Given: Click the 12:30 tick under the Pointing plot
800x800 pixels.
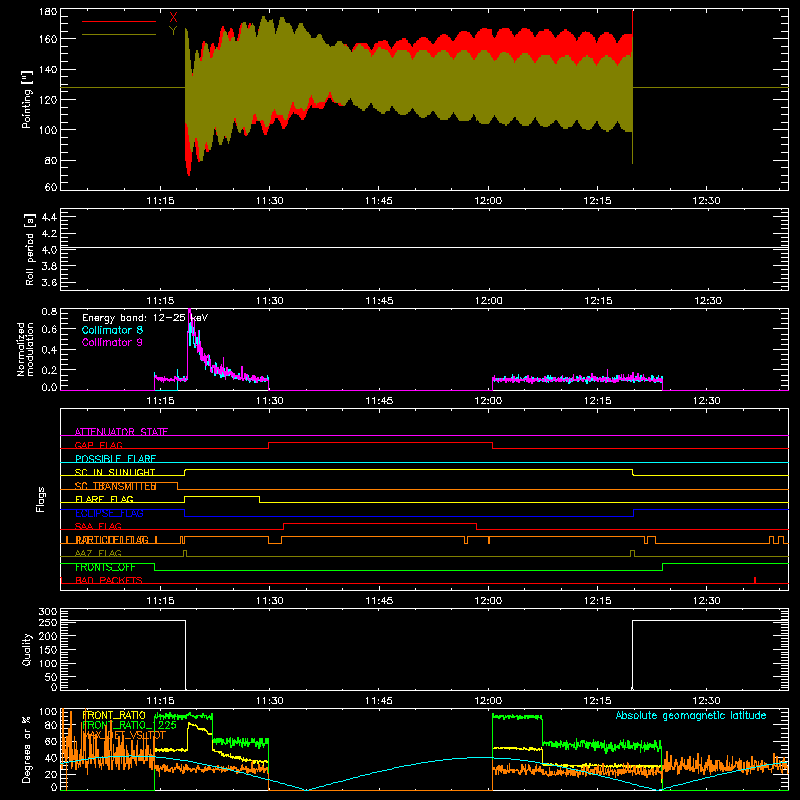Looking at the screenshot, I should 707,201.
